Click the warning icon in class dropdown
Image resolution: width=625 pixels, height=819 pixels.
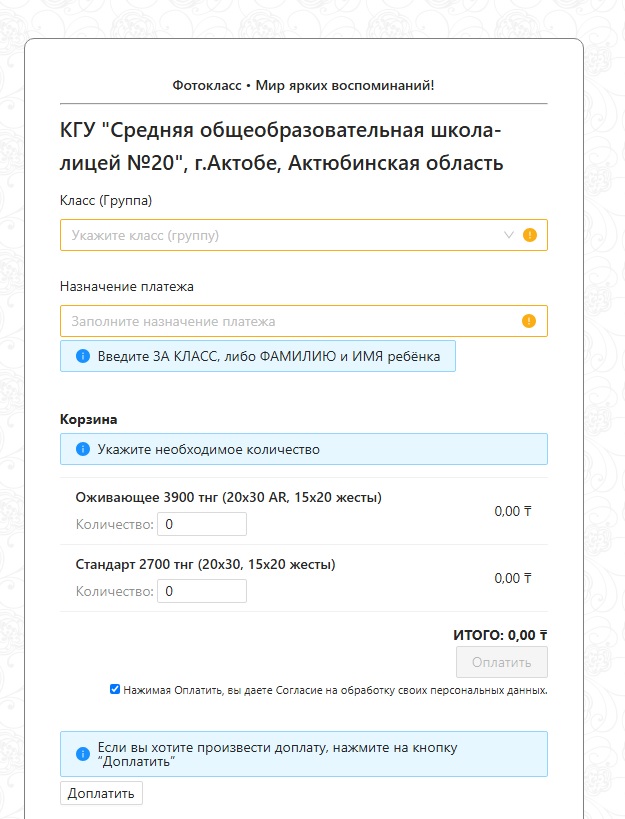pyautogui.click(x=529, y=235)
